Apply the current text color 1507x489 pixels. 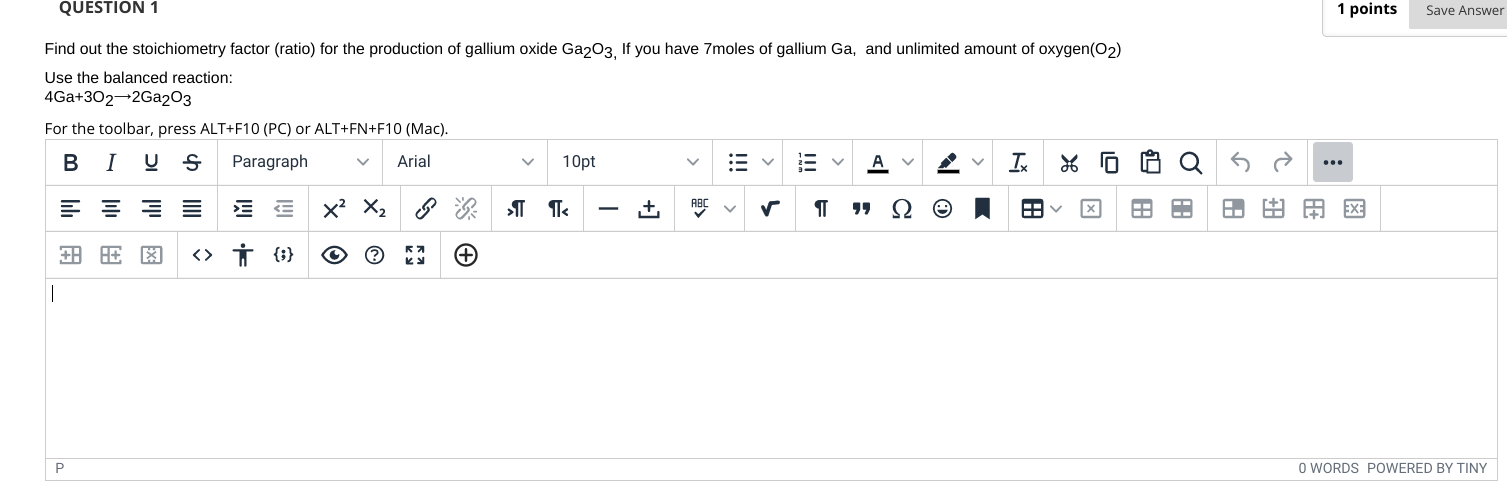pos(877,162)
